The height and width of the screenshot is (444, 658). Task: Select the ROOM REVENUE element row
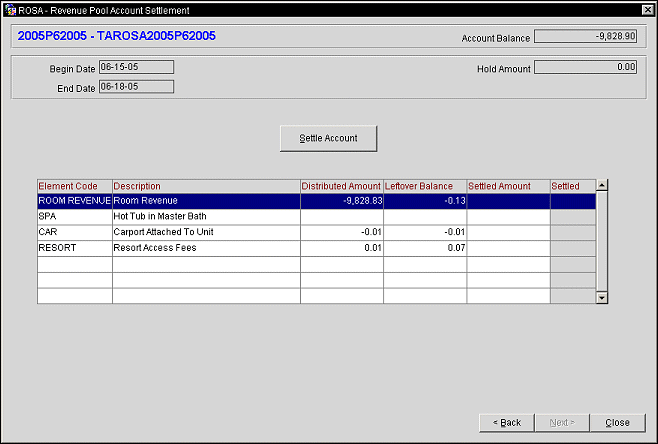pos(74,200)
